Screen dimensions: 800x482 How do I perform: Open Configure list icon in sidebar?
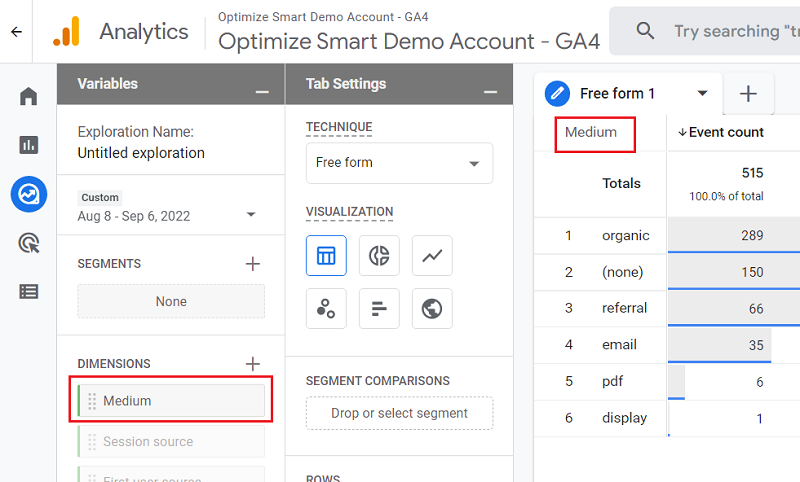click(x=28, y=291)
